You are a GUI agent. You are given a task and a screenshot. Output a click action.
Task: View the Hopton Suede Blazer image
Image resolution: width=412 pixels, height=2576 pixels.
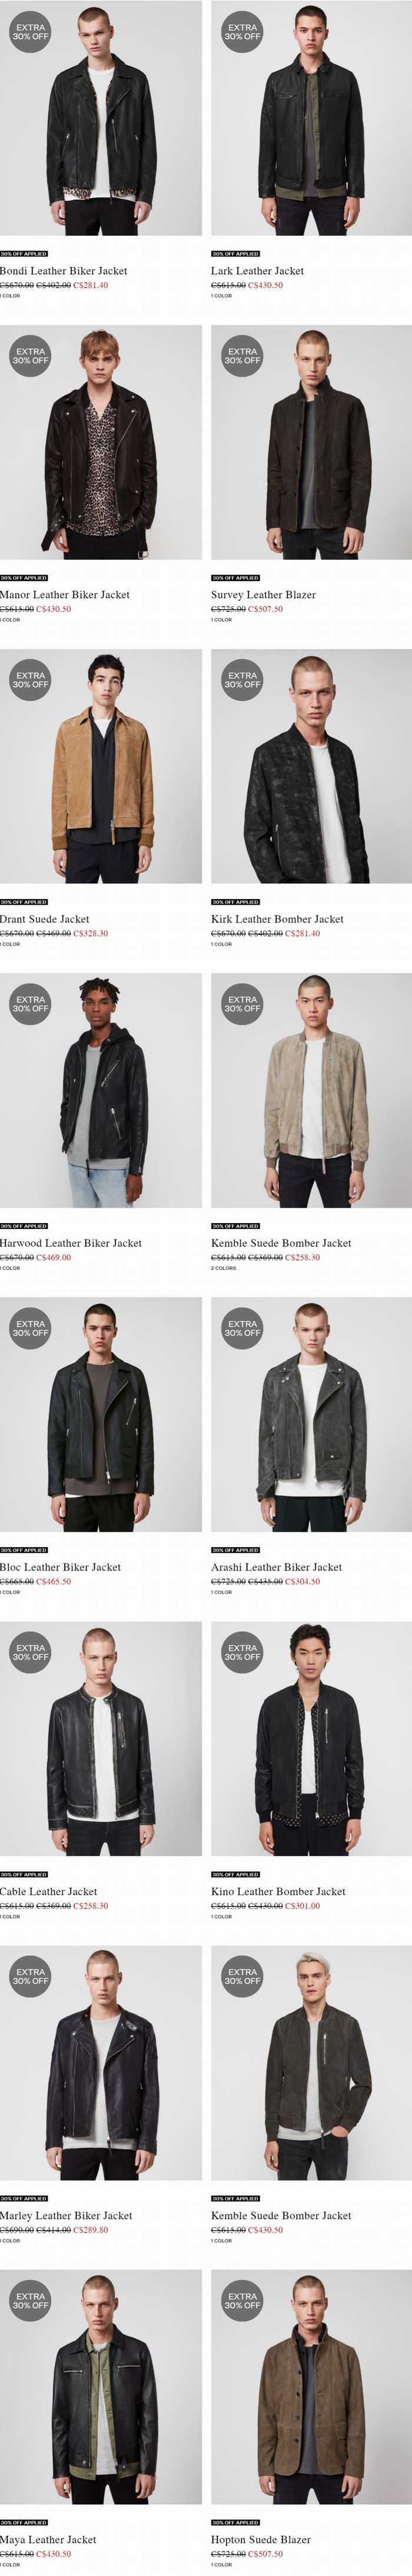tap(311, 2386)
